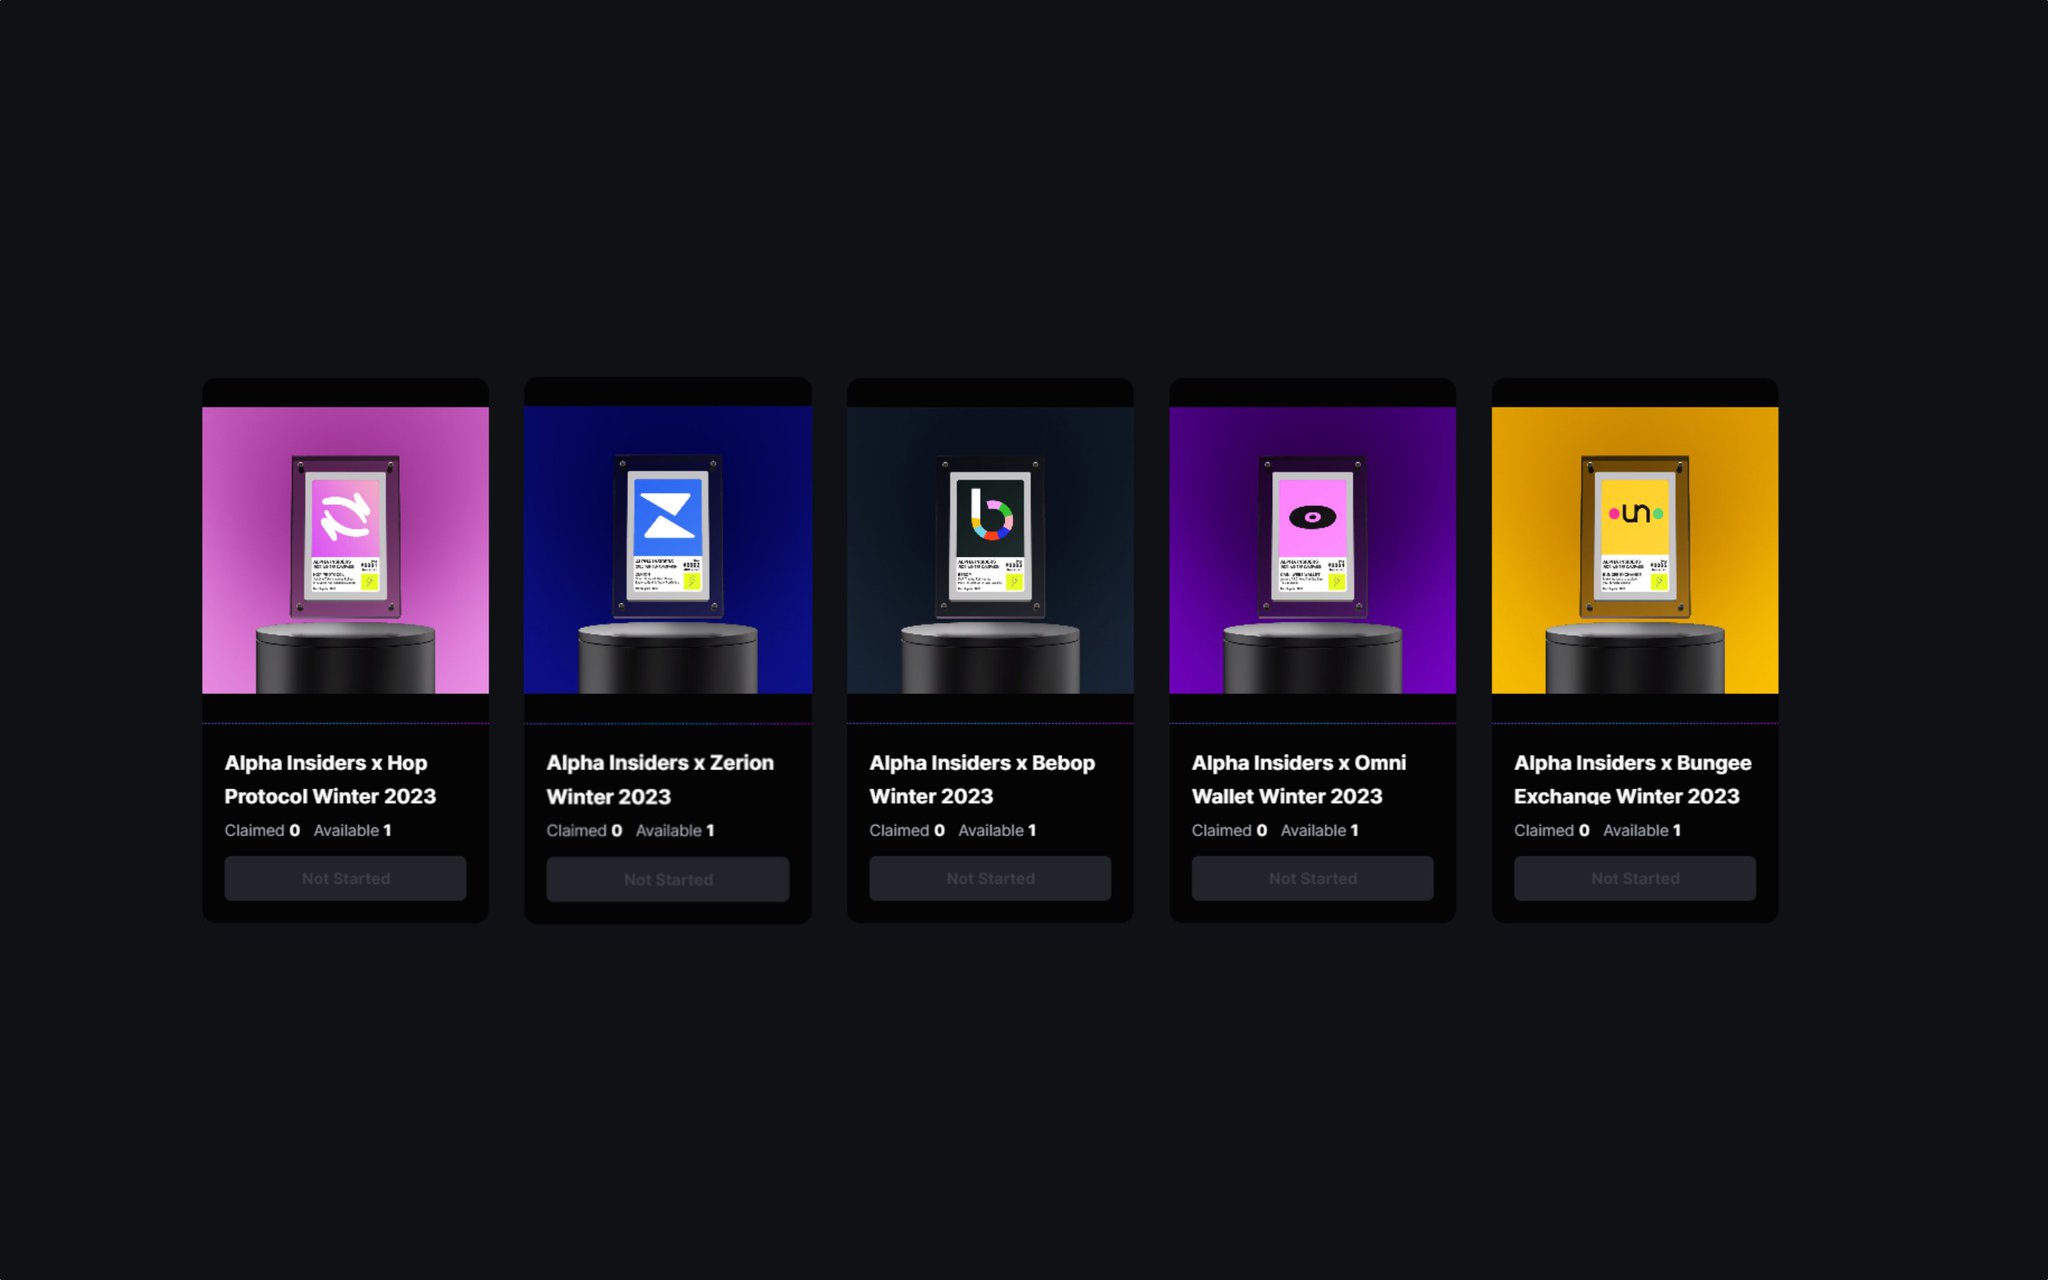Click the Omni Wallet black disc logo
Screen dimensions: 2048x1280
[1312, 517]
